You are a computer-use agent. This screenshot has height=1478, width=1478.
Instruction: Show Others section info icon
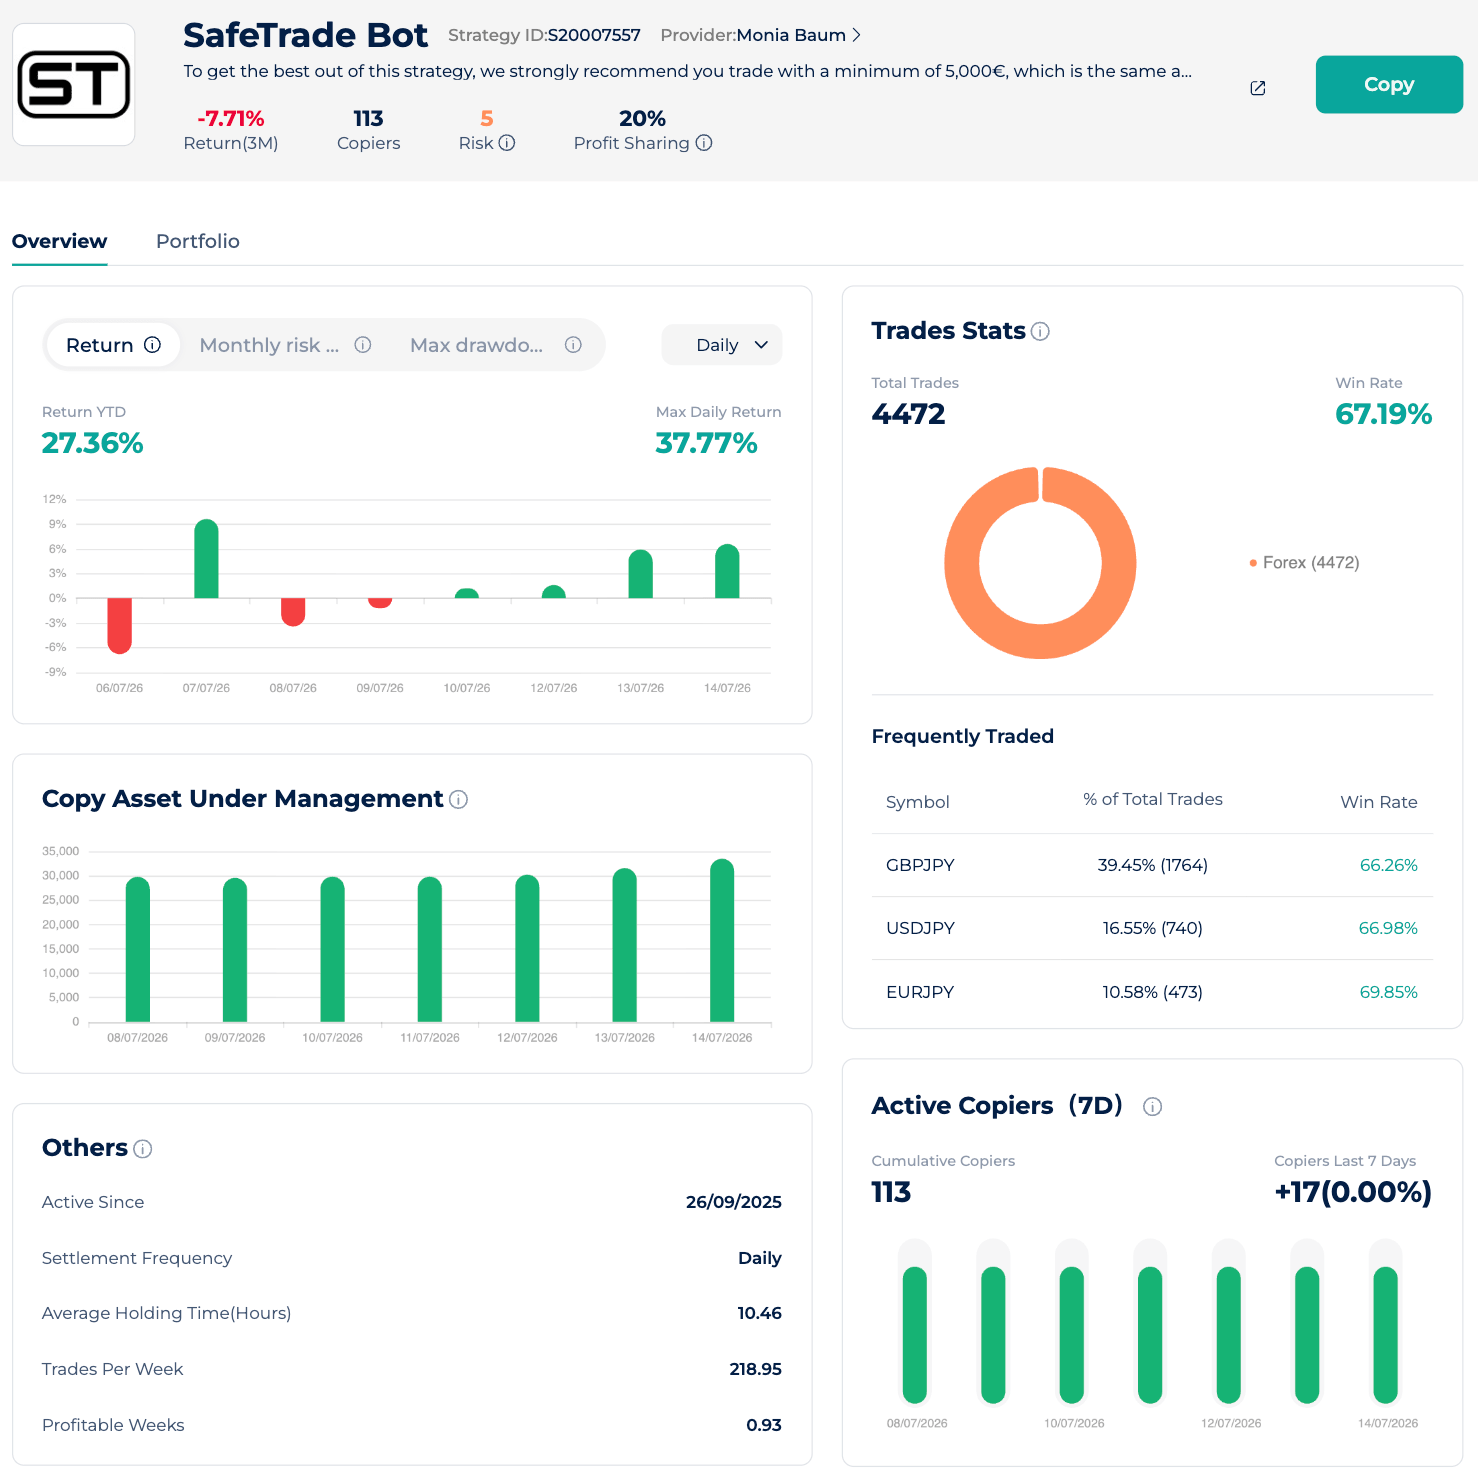[142, 1149]
